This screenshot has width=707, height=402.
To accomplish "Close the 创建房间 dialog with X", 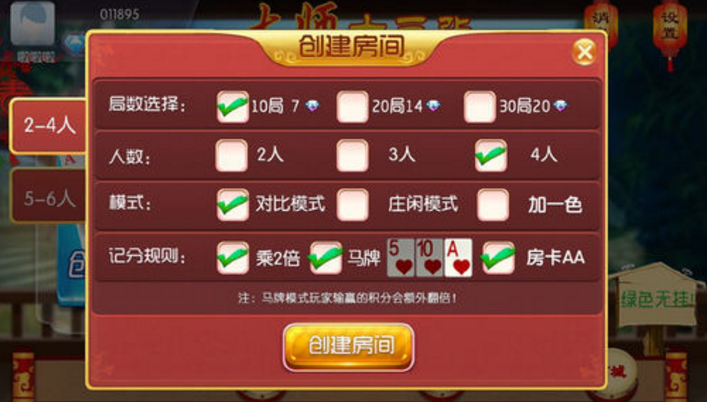I will tap(585, 52).
